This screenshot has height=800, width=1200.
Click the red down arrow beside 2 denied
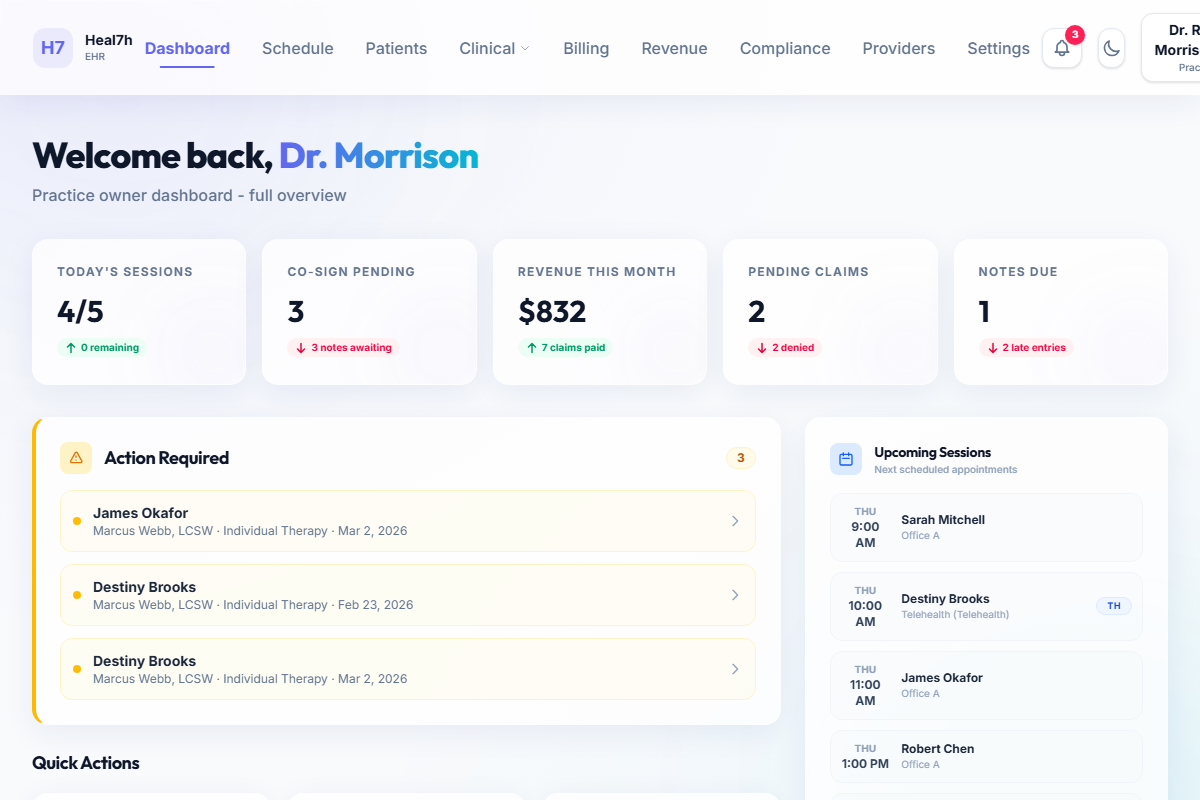pyautogui.click(x=762, y=347)
